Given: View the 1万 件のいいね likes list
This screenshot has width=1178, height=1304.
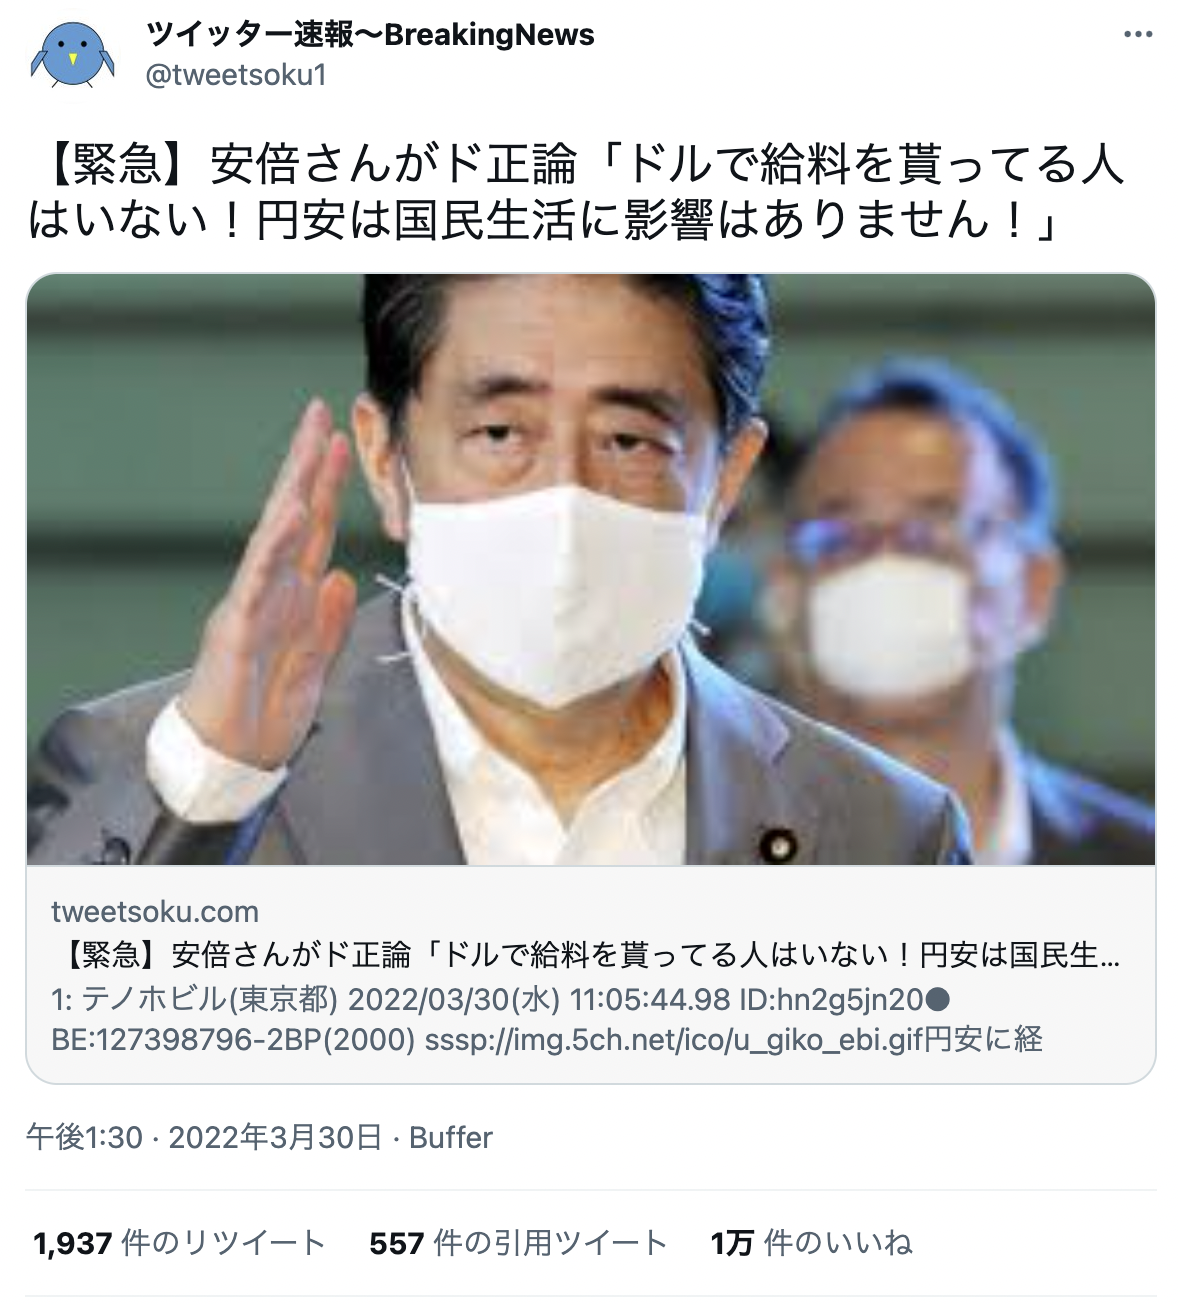Looking at the screenshot, I should [x=811, y=1243].
